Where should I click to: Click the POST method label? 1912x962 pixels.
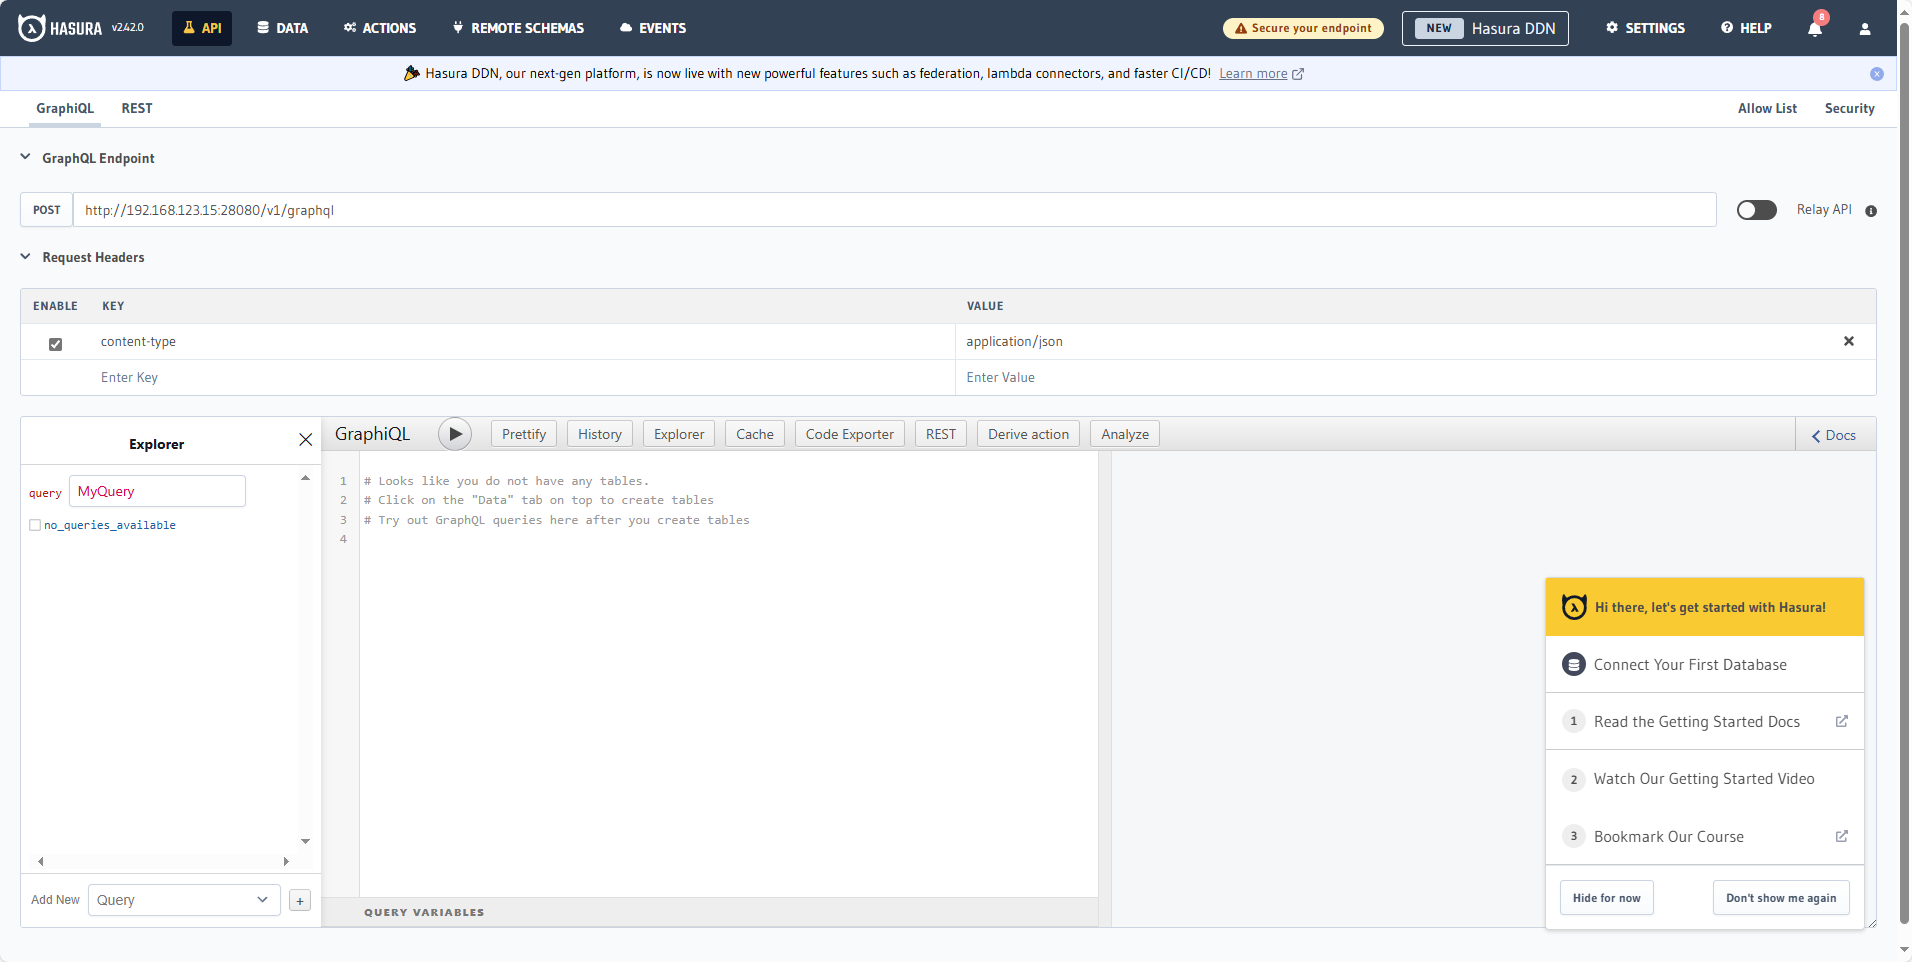47,210
